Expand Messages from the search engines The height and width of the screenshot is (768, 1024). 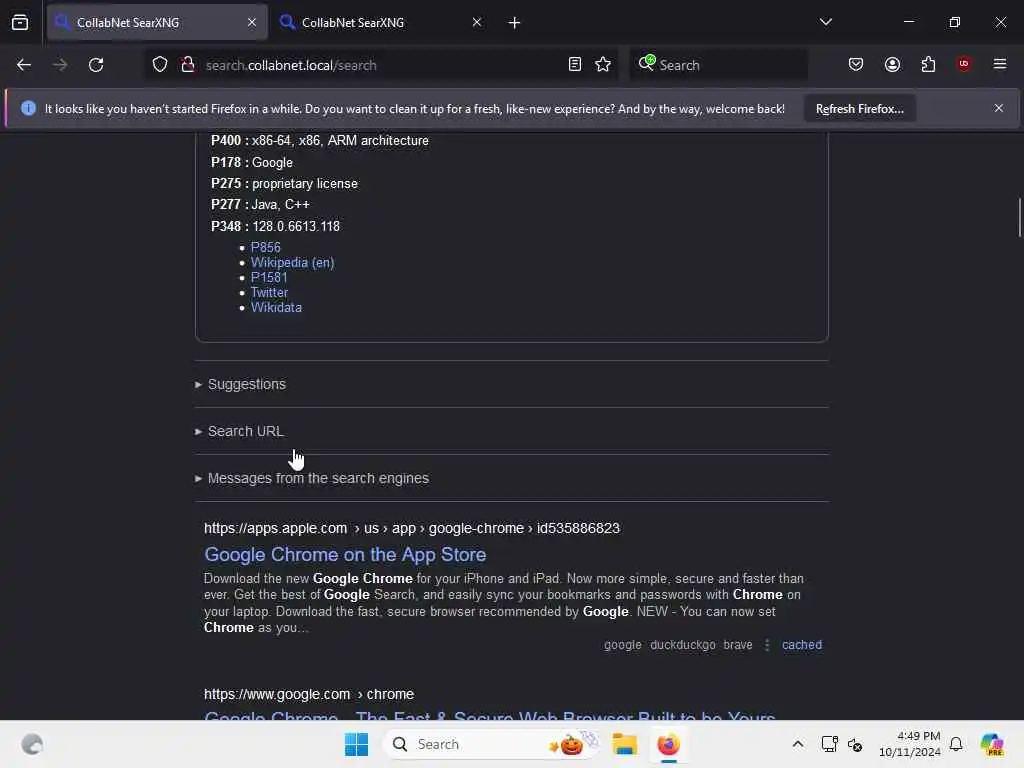312,478
